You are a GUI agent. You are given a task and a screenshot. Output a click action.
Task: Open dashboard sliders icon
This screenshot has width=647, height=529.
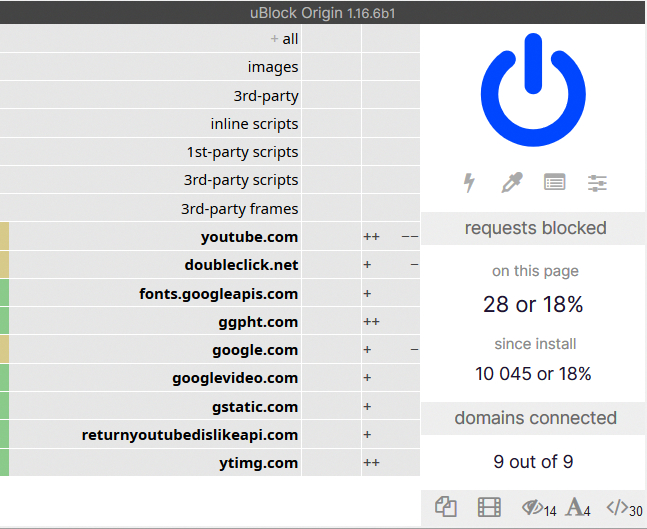(x=597, y=183)
